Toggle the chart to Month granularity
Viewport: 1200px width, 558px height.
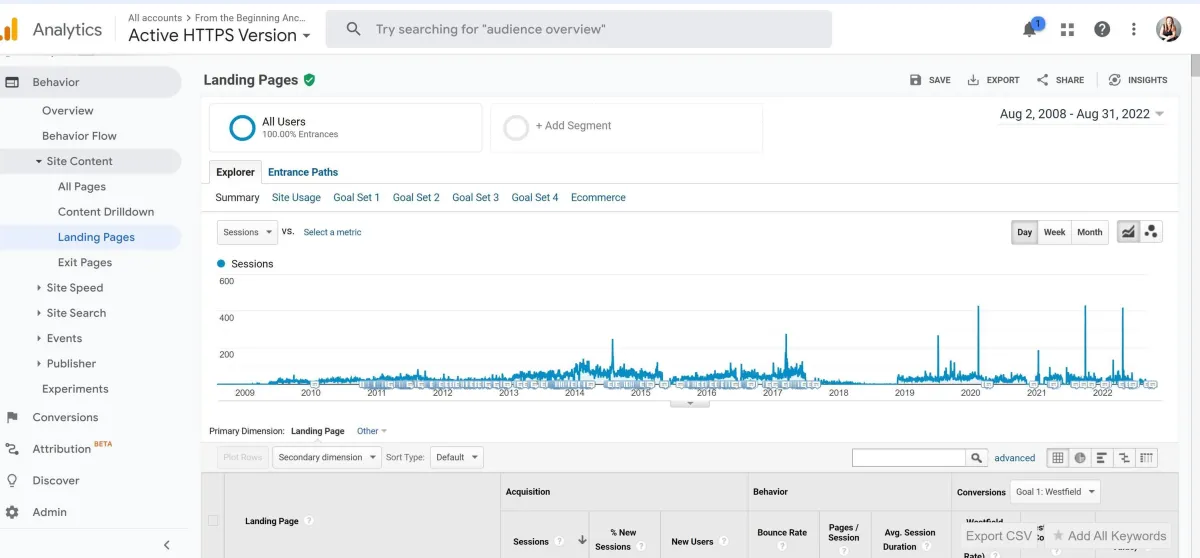[x=1089, y=232]
